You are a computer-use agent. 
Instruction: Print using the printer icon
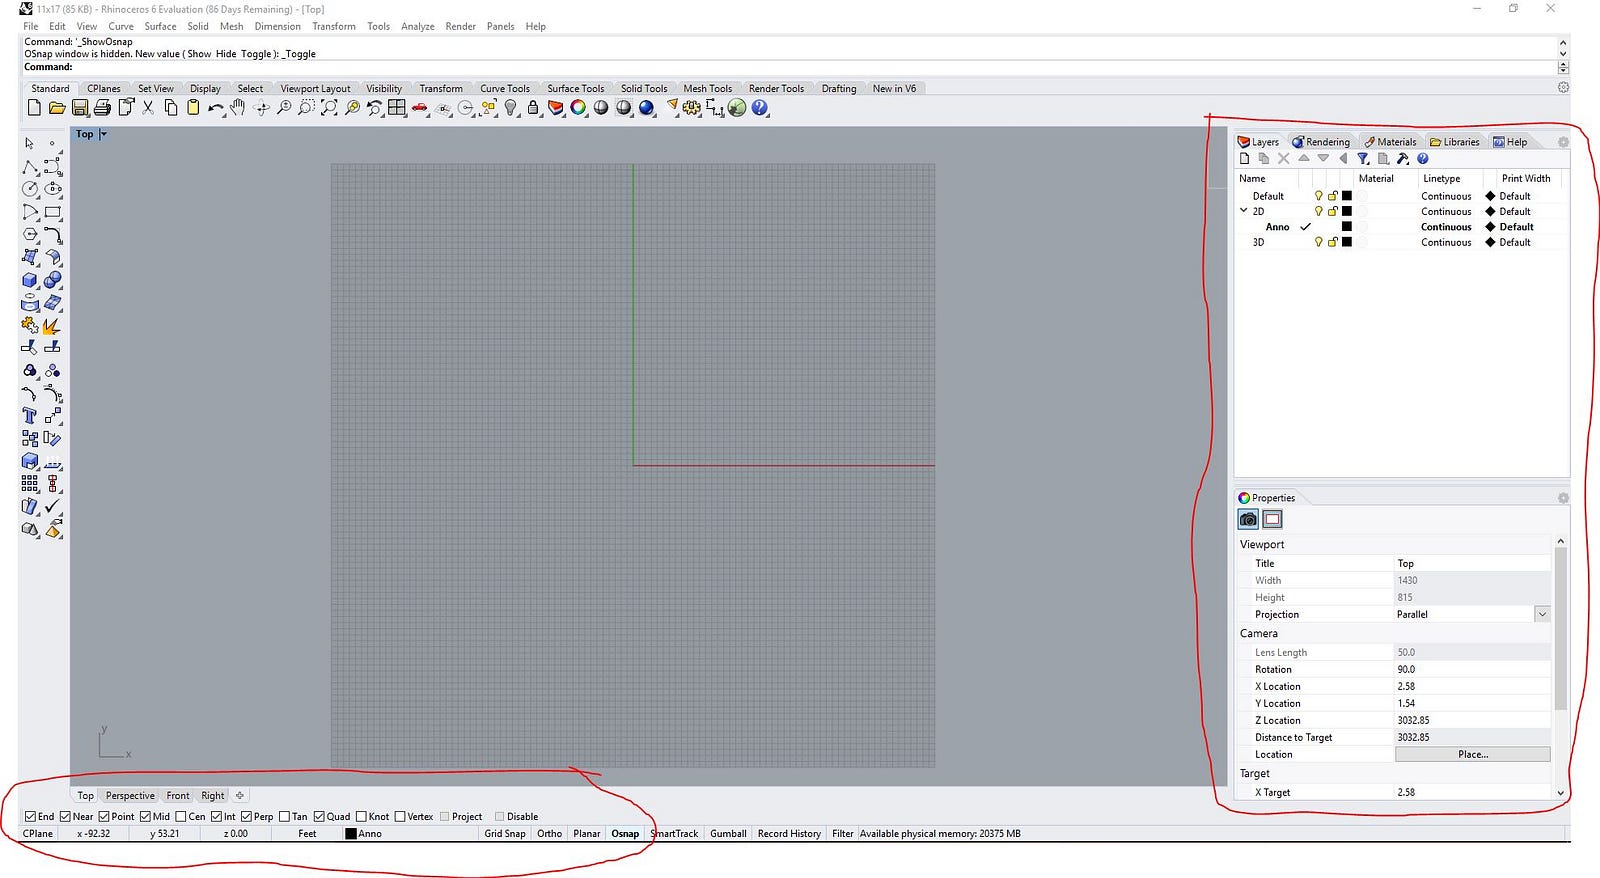pos(102,107)
